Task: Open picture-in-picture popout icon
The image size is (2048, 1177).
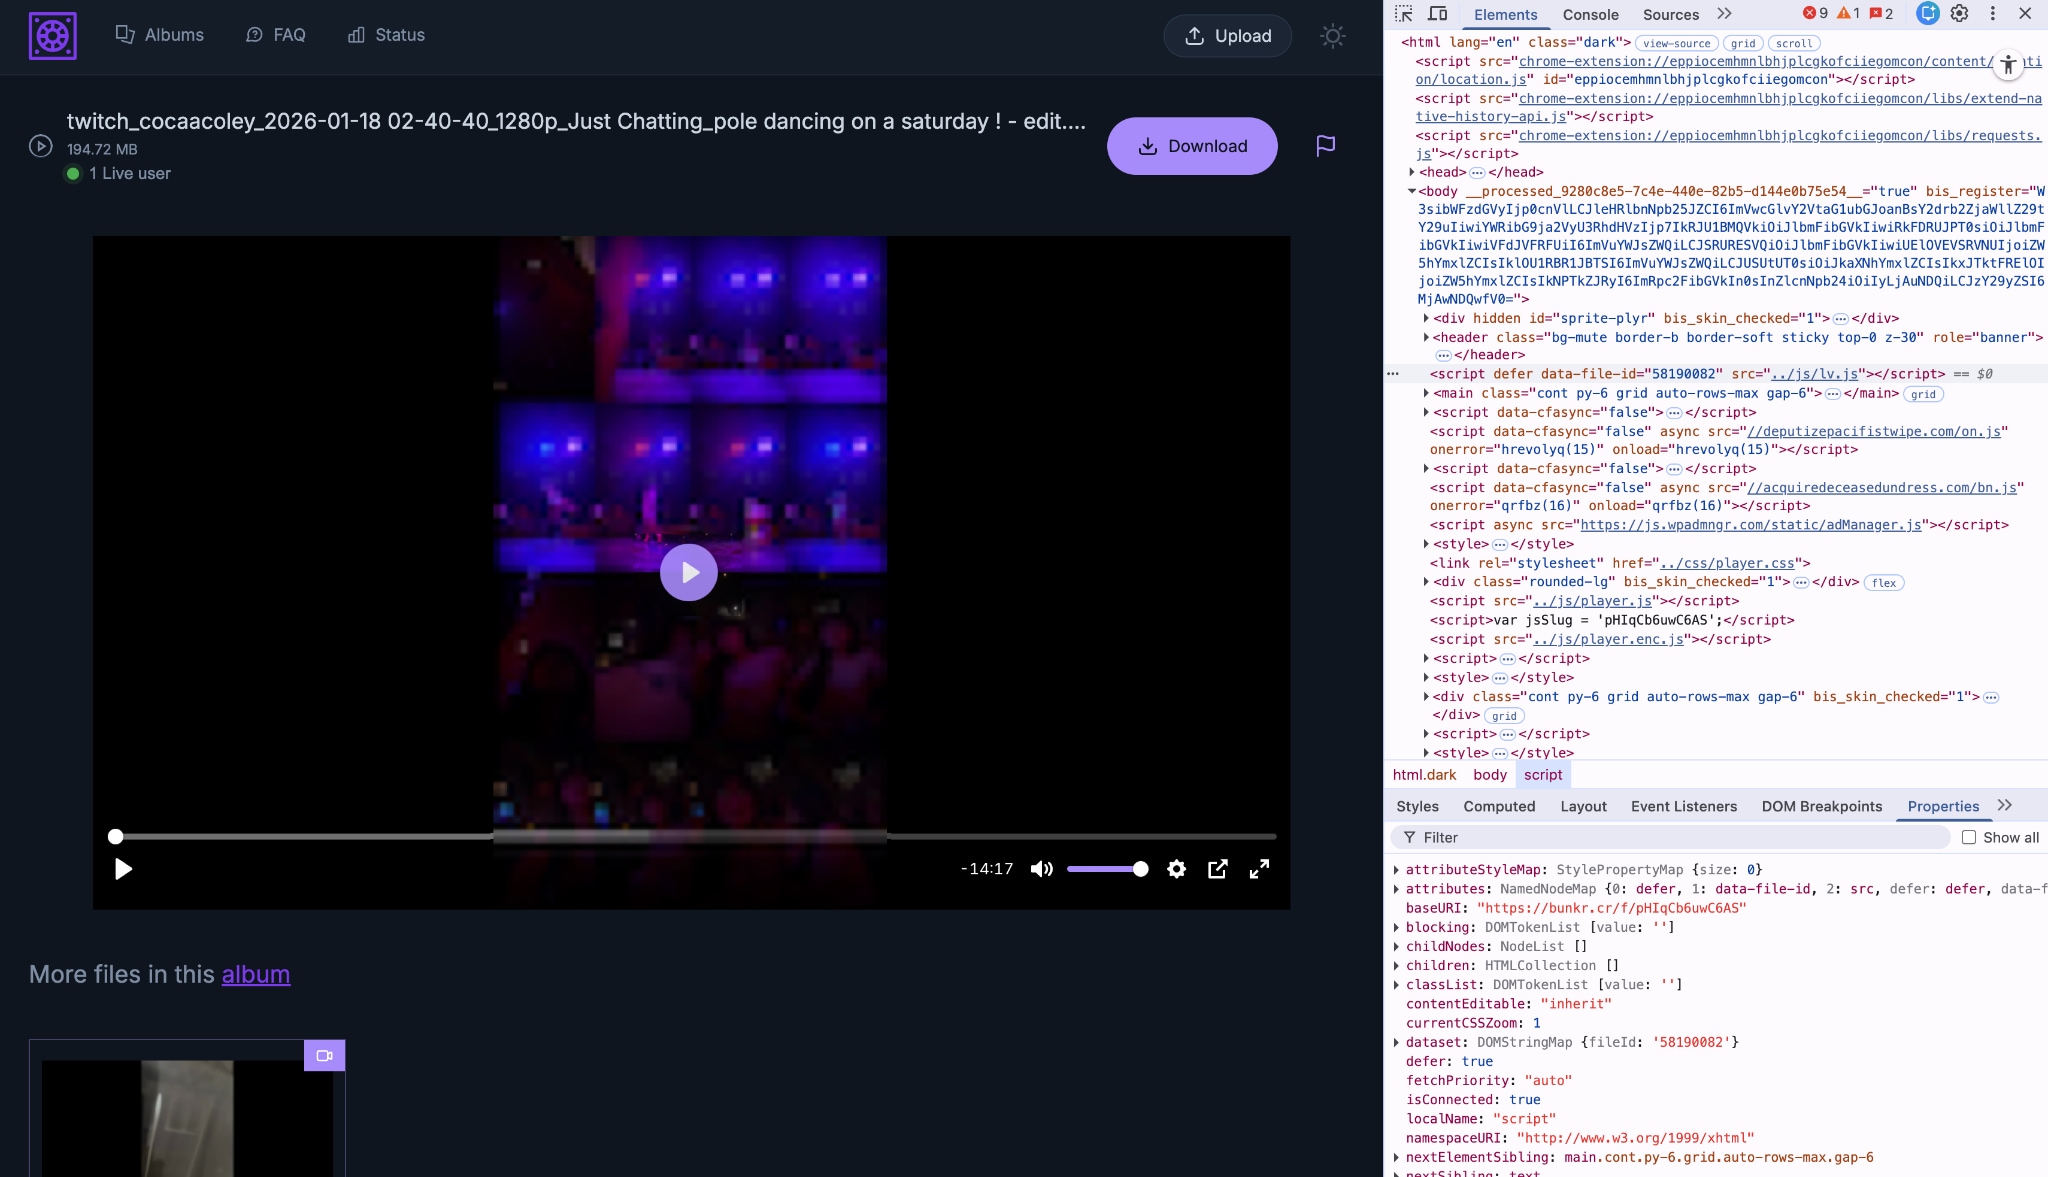Action: pyautogui.click(x=1217, y=869)
